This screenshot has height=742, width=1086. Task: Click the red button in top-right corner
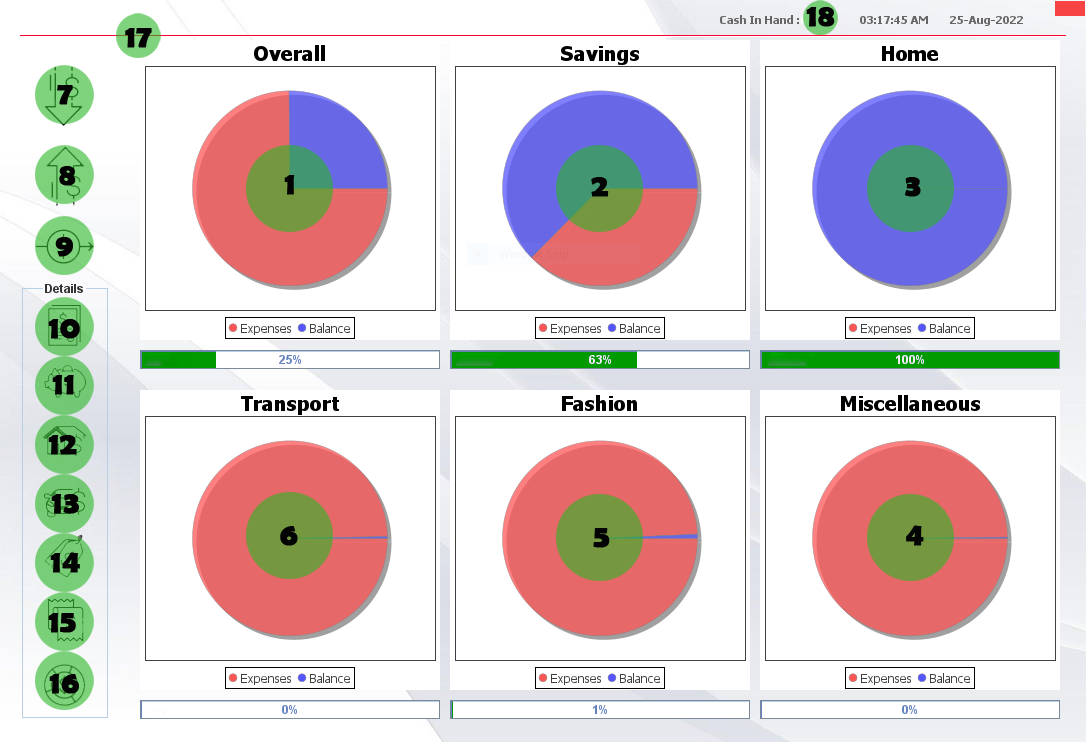(1070, 8)
